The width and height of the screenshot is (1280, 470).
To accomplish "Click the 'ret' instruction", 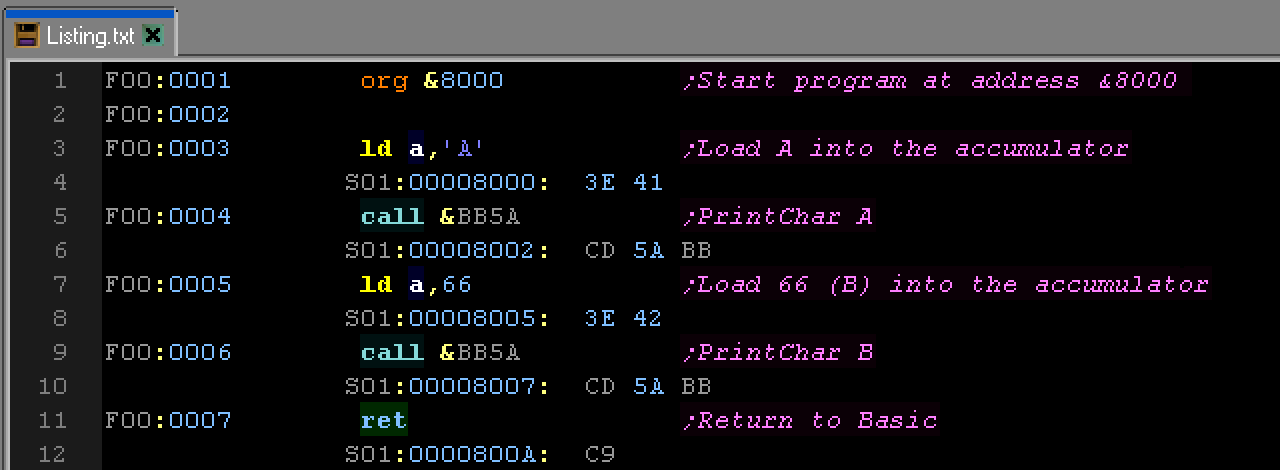I will [x=383, y=420].
